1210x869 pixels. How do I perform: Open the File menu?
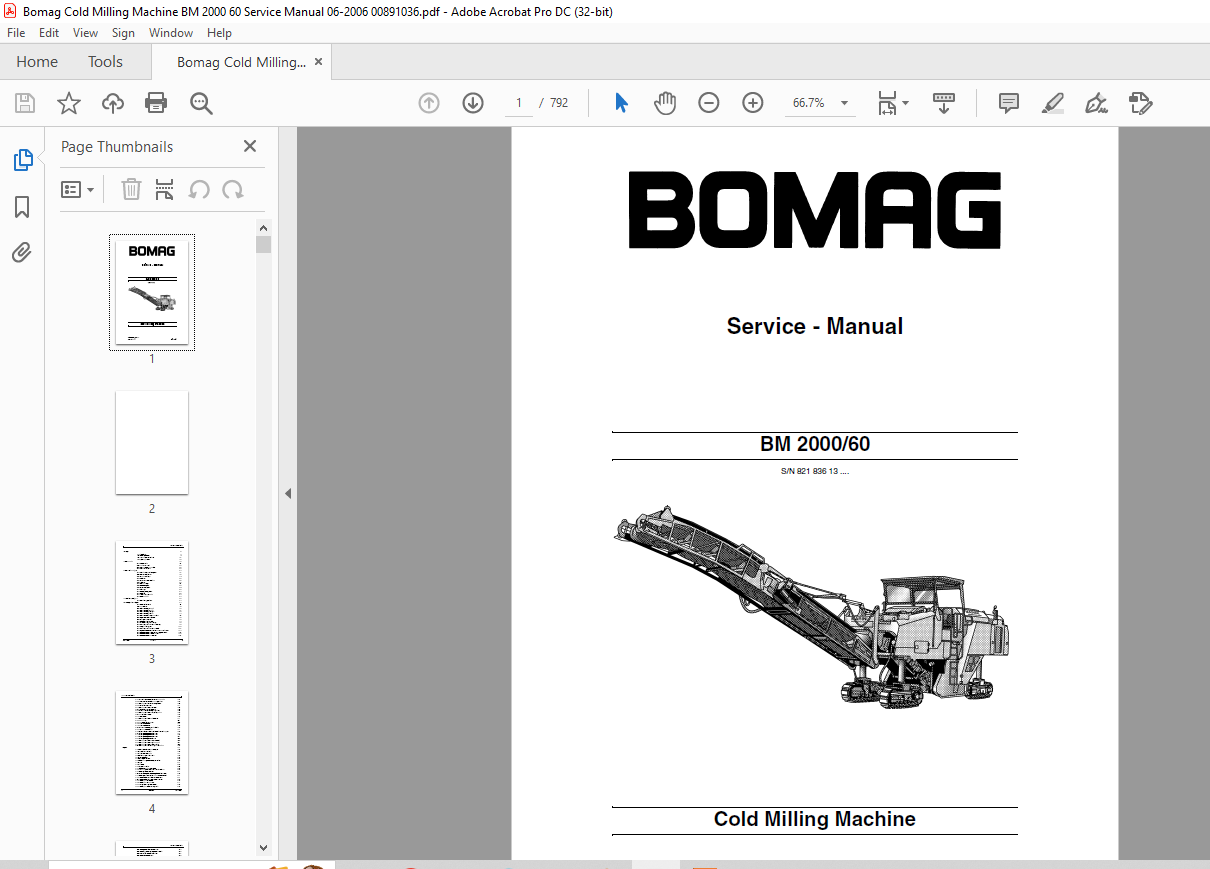pyautogui.click(x=16, y=33)
